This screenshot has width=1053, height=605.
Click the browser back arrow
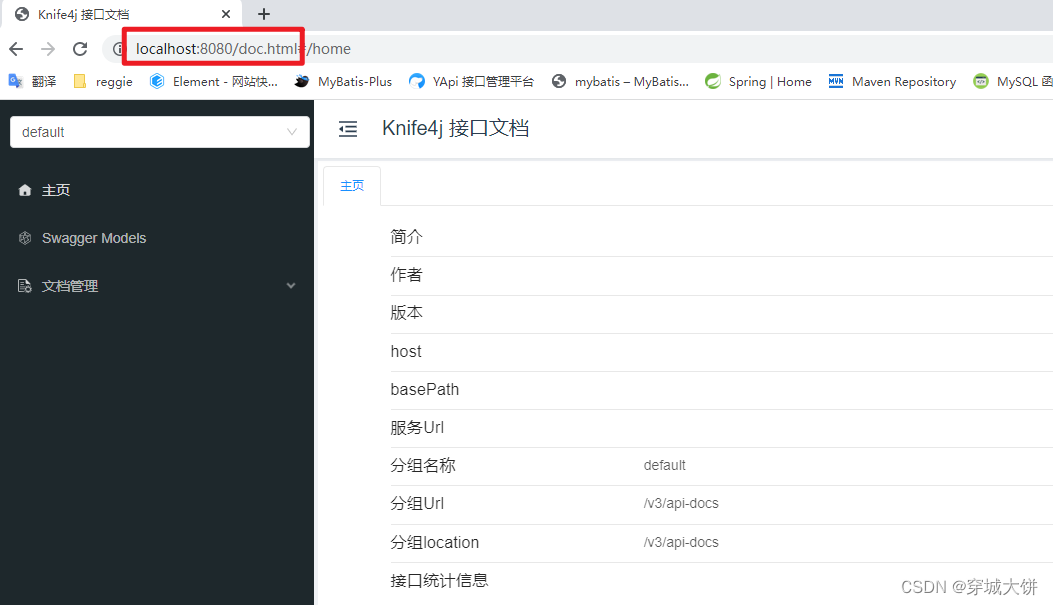16,49
